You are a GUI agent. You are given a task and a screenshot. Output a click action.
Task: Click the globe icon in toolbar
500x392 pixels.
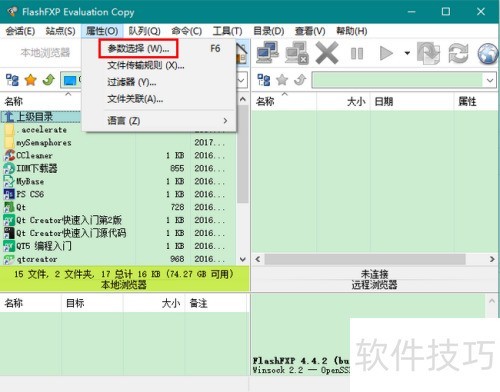pos(488,53)
